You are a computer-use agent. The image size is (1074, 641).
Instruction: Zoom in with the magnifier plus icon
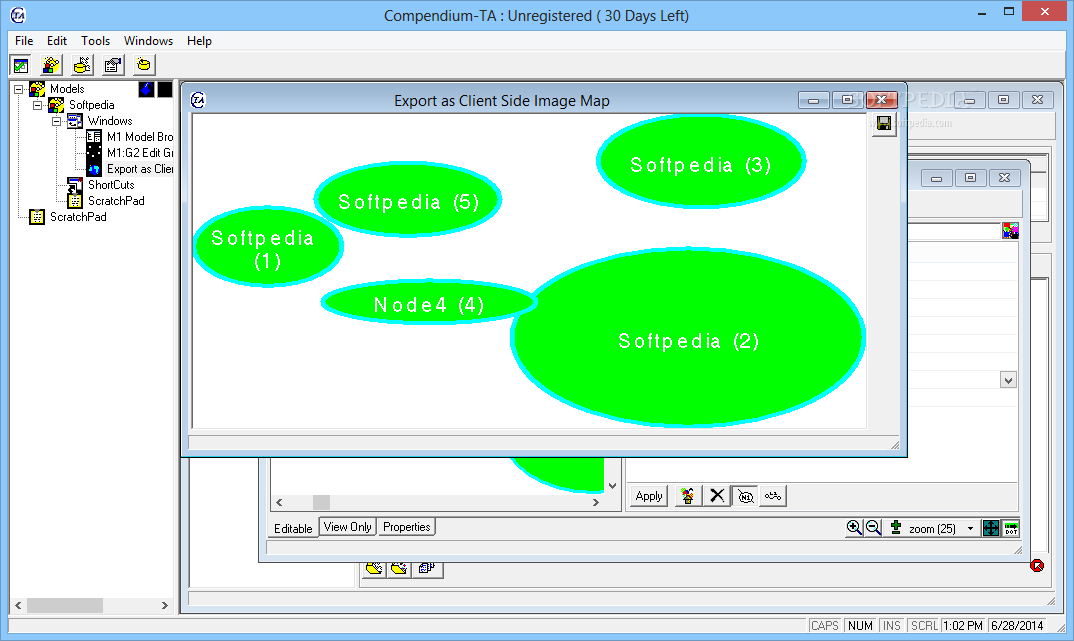(853, 528)
